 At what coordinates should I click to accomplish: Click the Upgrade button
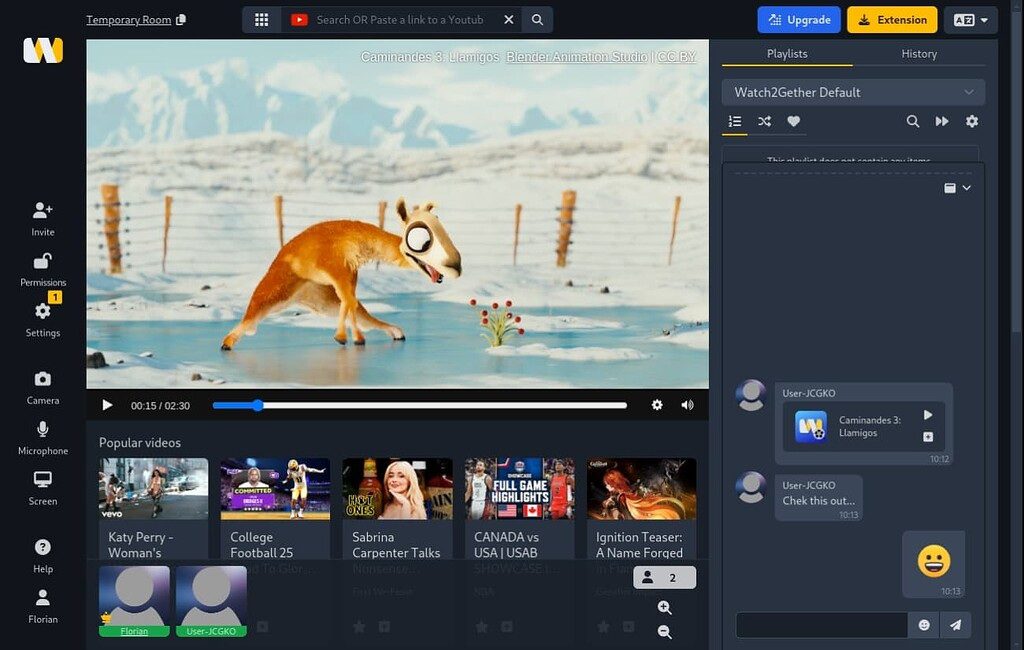click(799, 20)
